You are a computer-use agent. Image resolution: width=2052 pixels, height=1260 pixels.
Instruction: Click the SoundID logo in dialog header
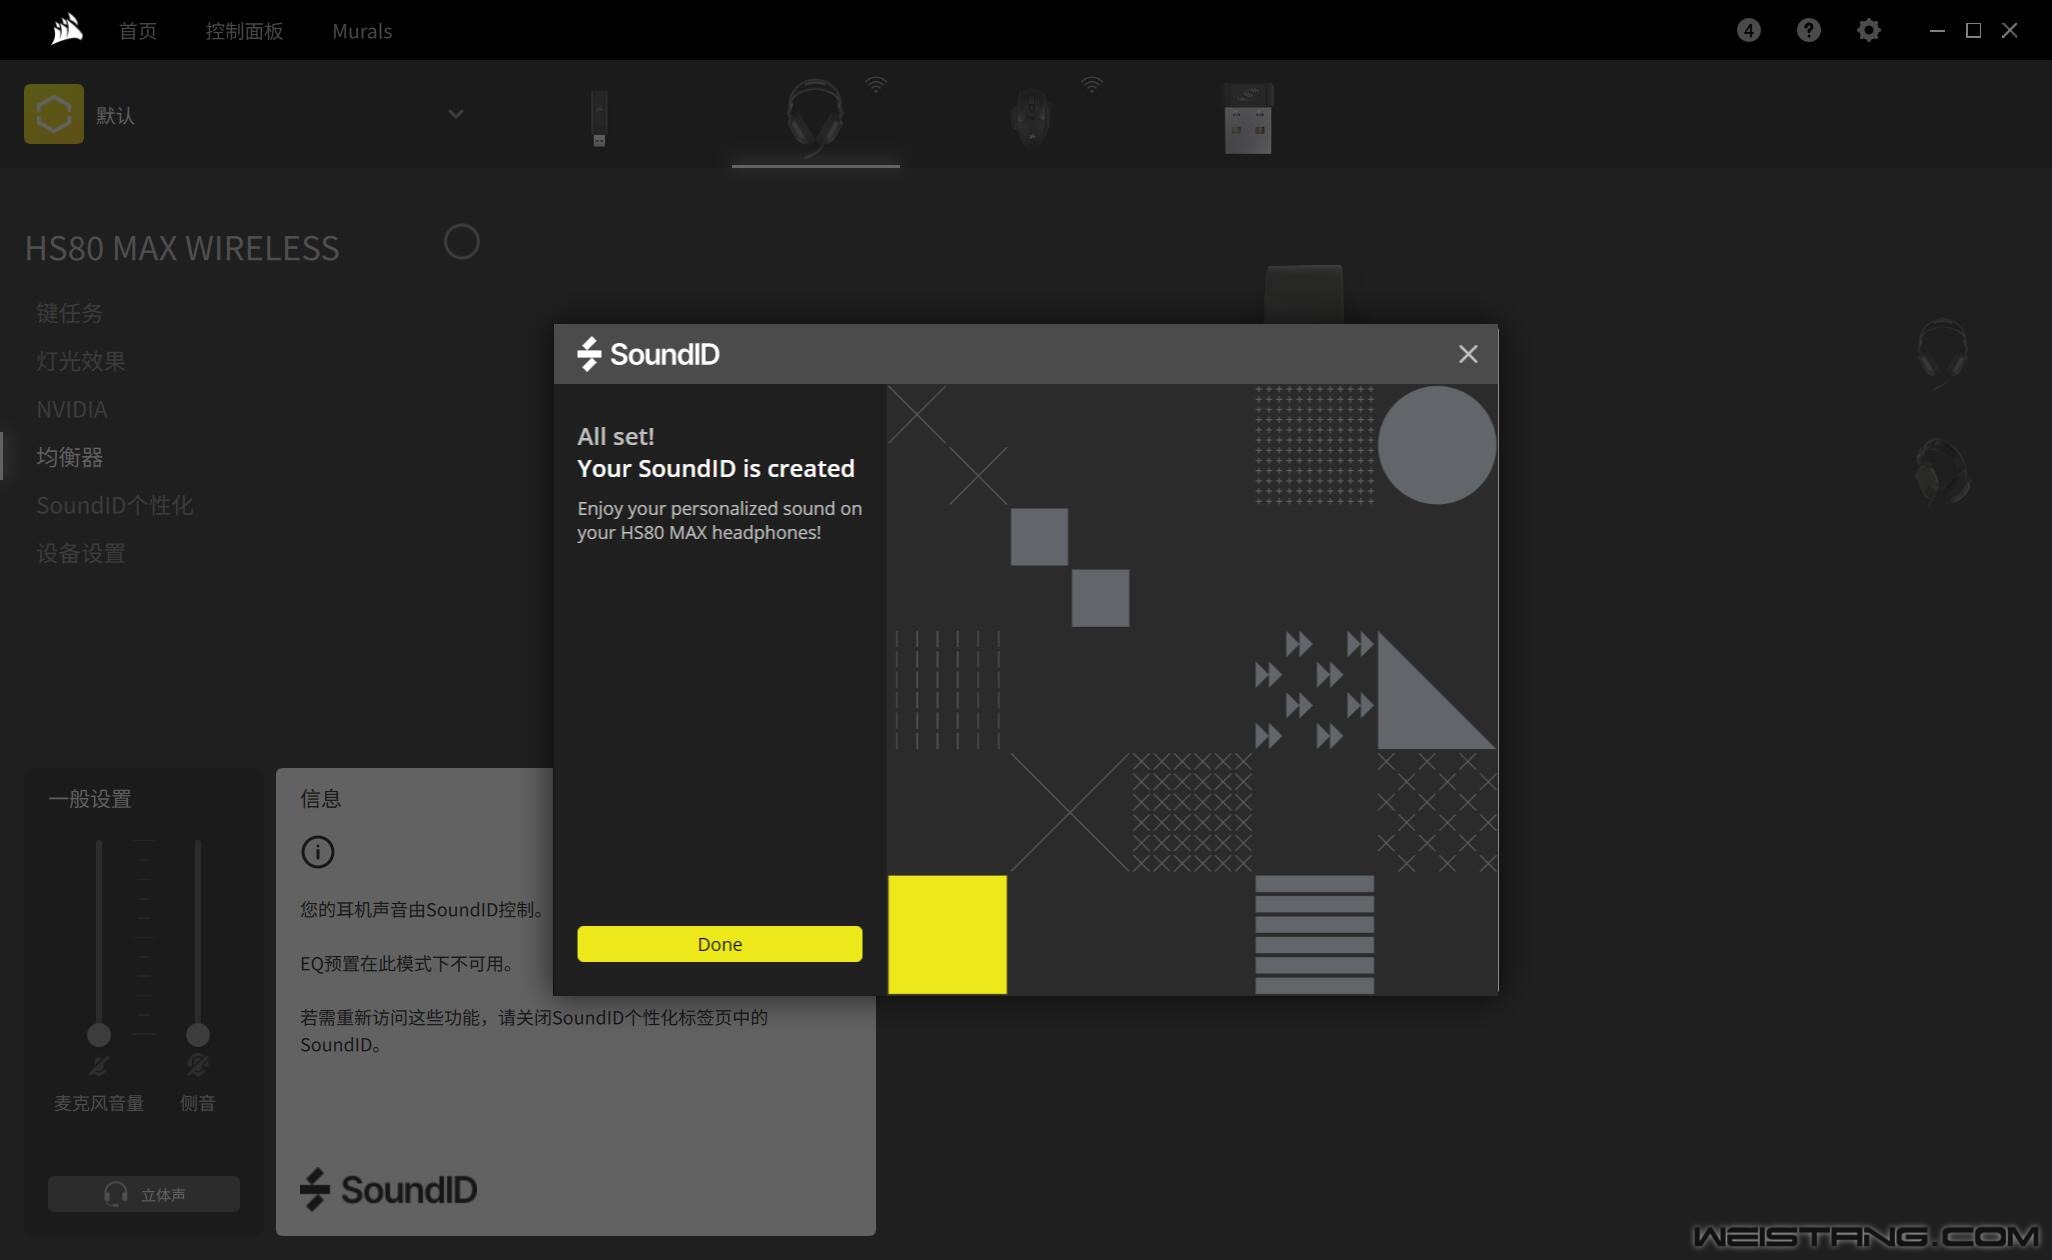[x=648, y=354]
